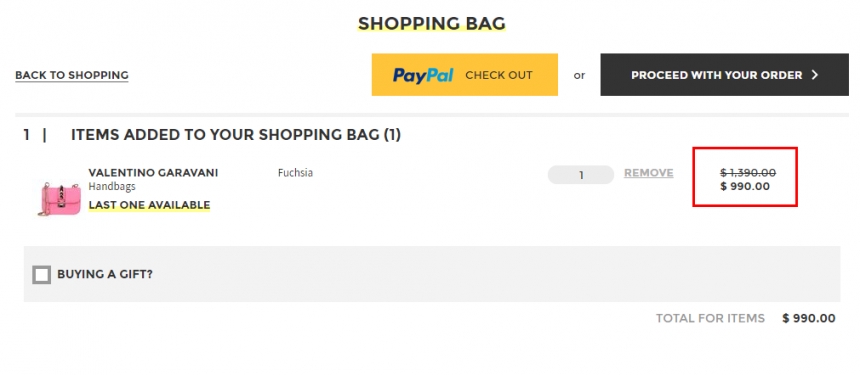Open the pink Valentino handbag thumbnail
The width and height of the screenshot is (860, 375).
(x=60, y=198)
